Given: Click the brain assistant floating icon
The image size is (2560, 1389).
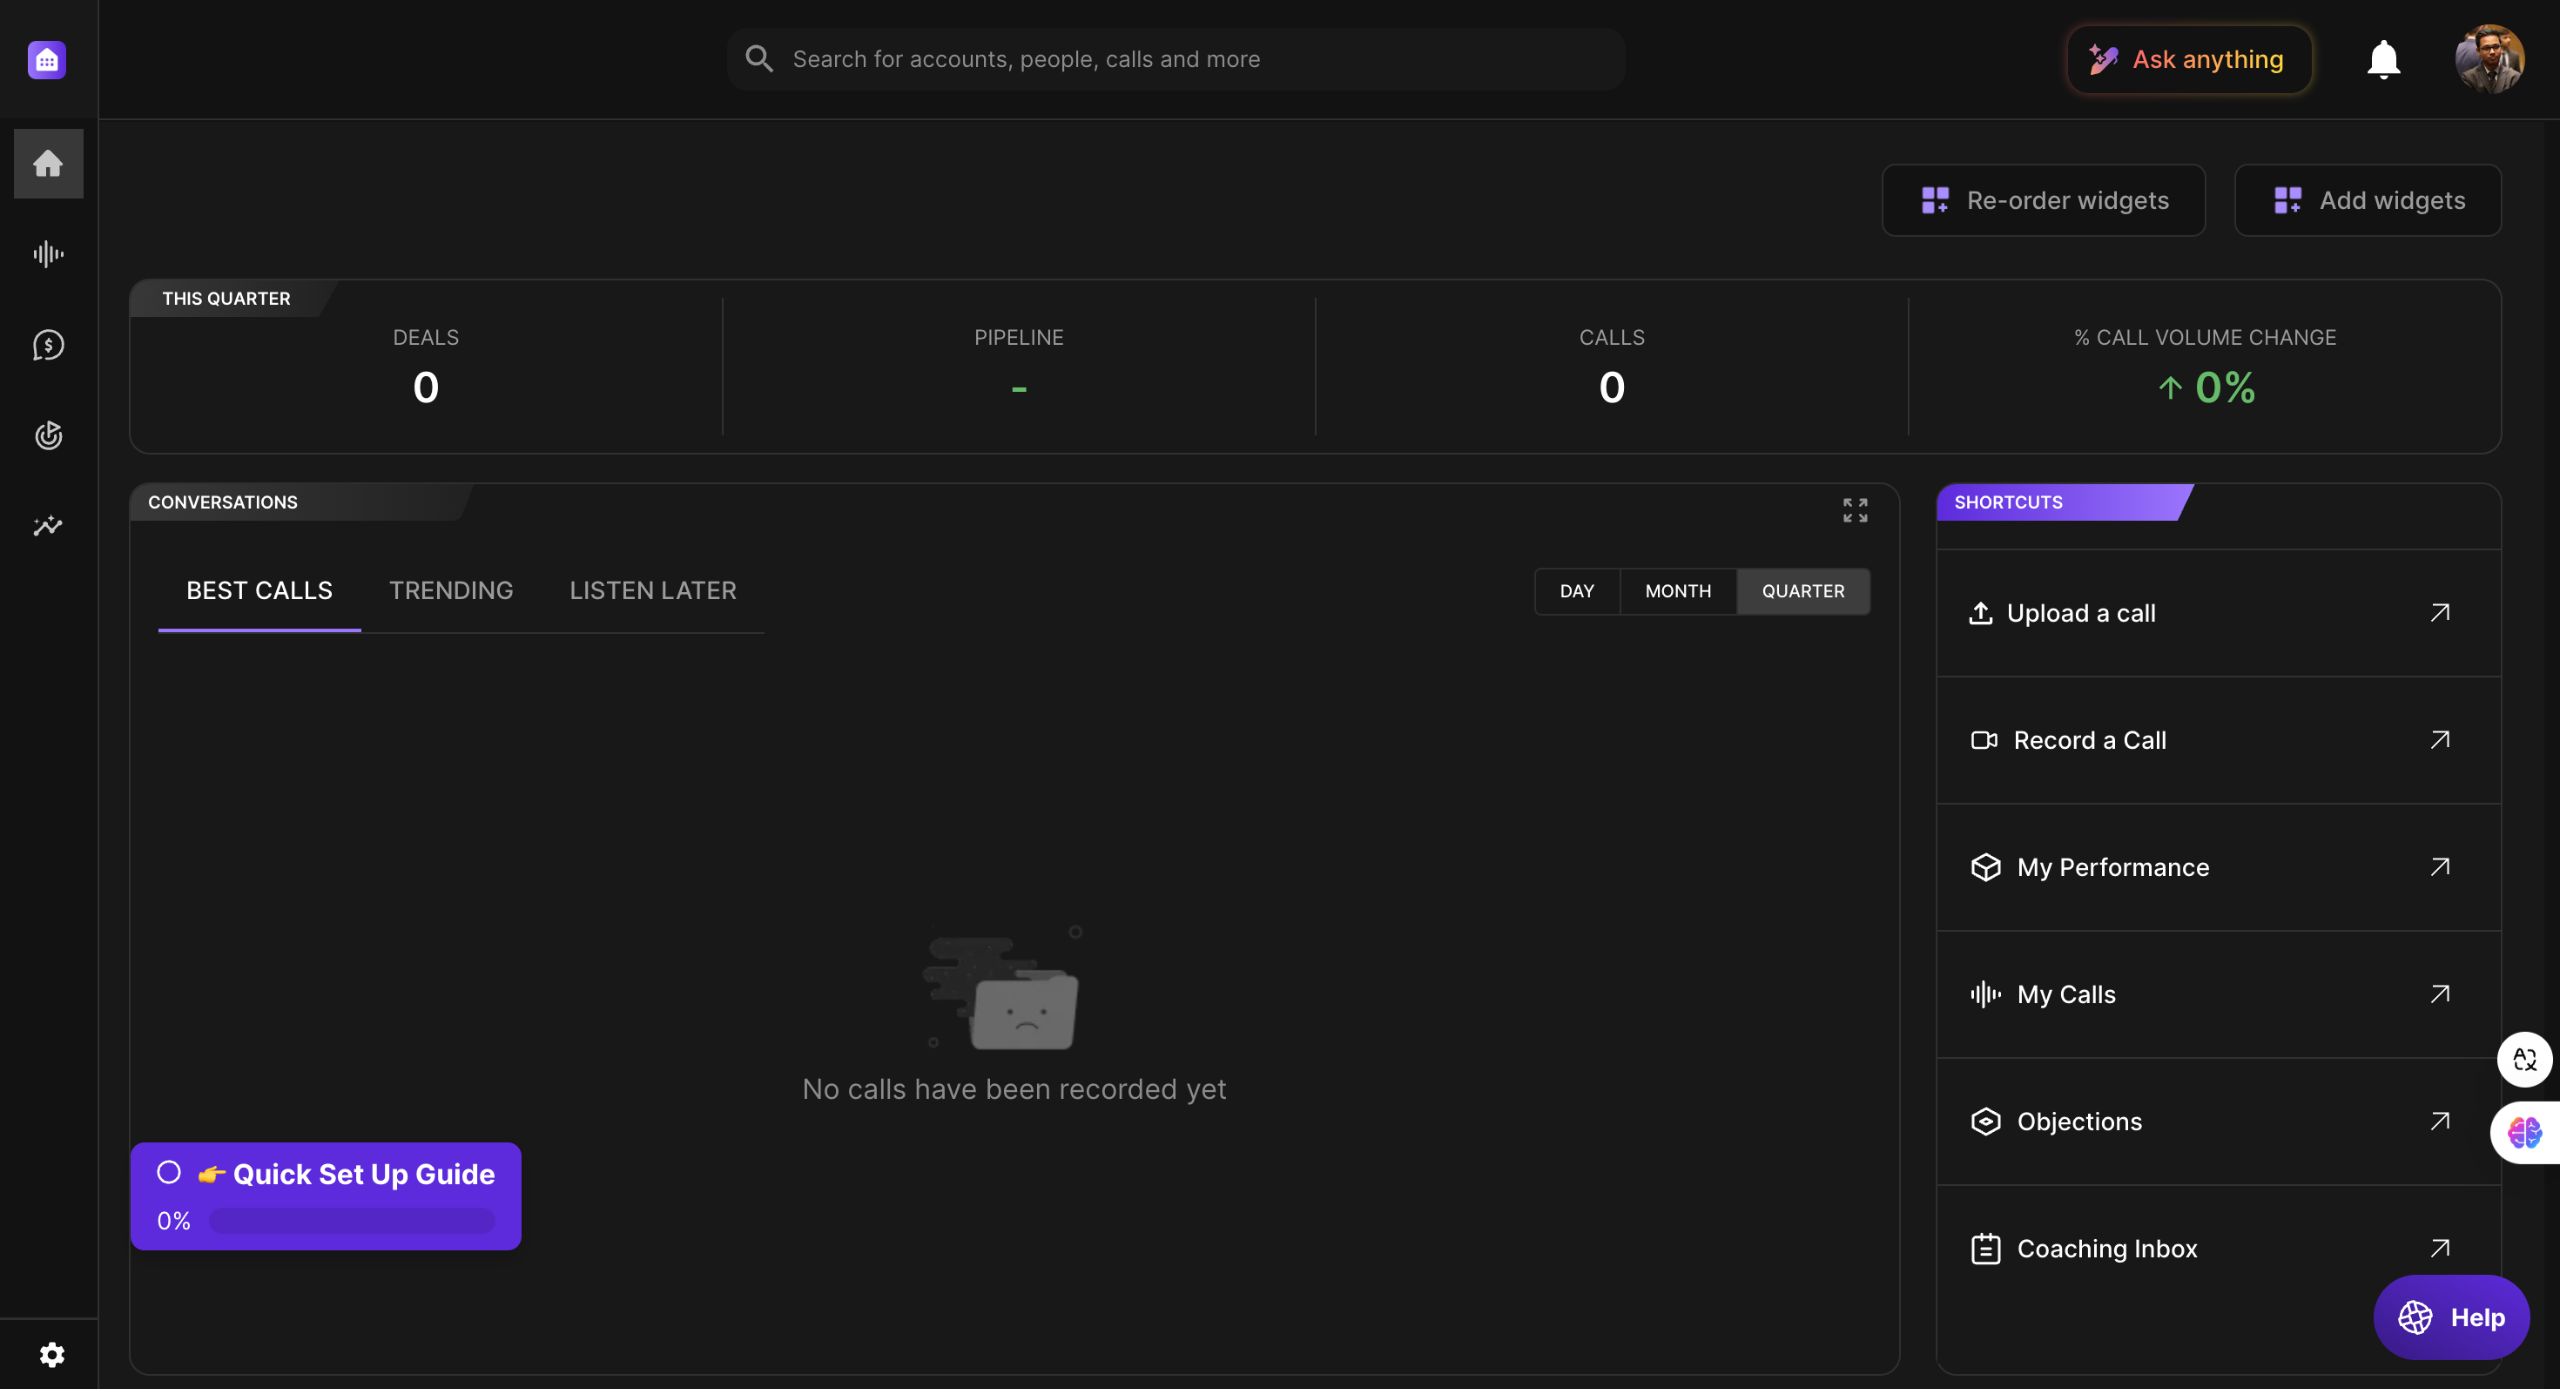Looking at the screenshot, I should coord(2524,1133).
